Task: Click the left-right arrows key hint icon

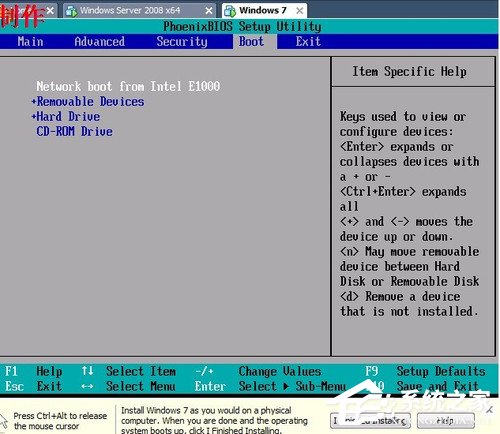Action: click(x=87, y=386)
